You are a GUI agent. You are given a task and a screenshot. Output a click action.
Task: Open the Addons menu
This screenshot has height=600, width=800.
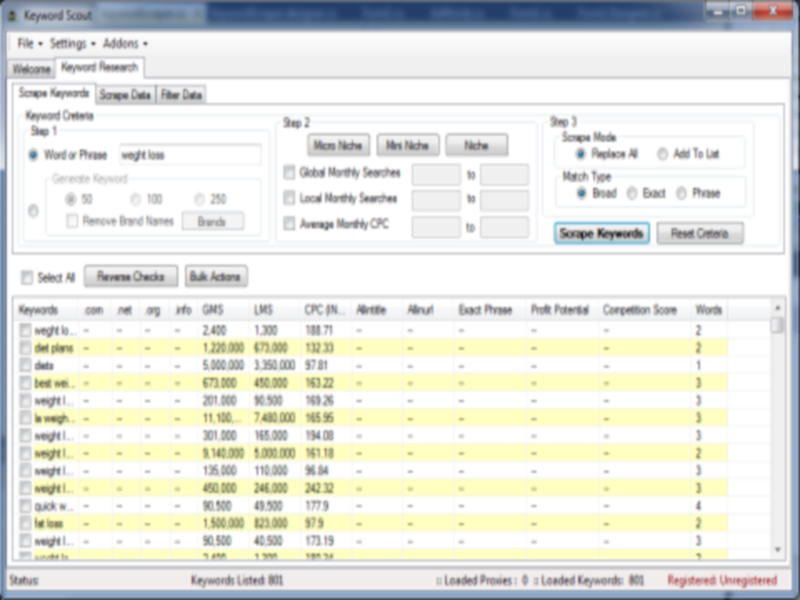pos(126,43)
